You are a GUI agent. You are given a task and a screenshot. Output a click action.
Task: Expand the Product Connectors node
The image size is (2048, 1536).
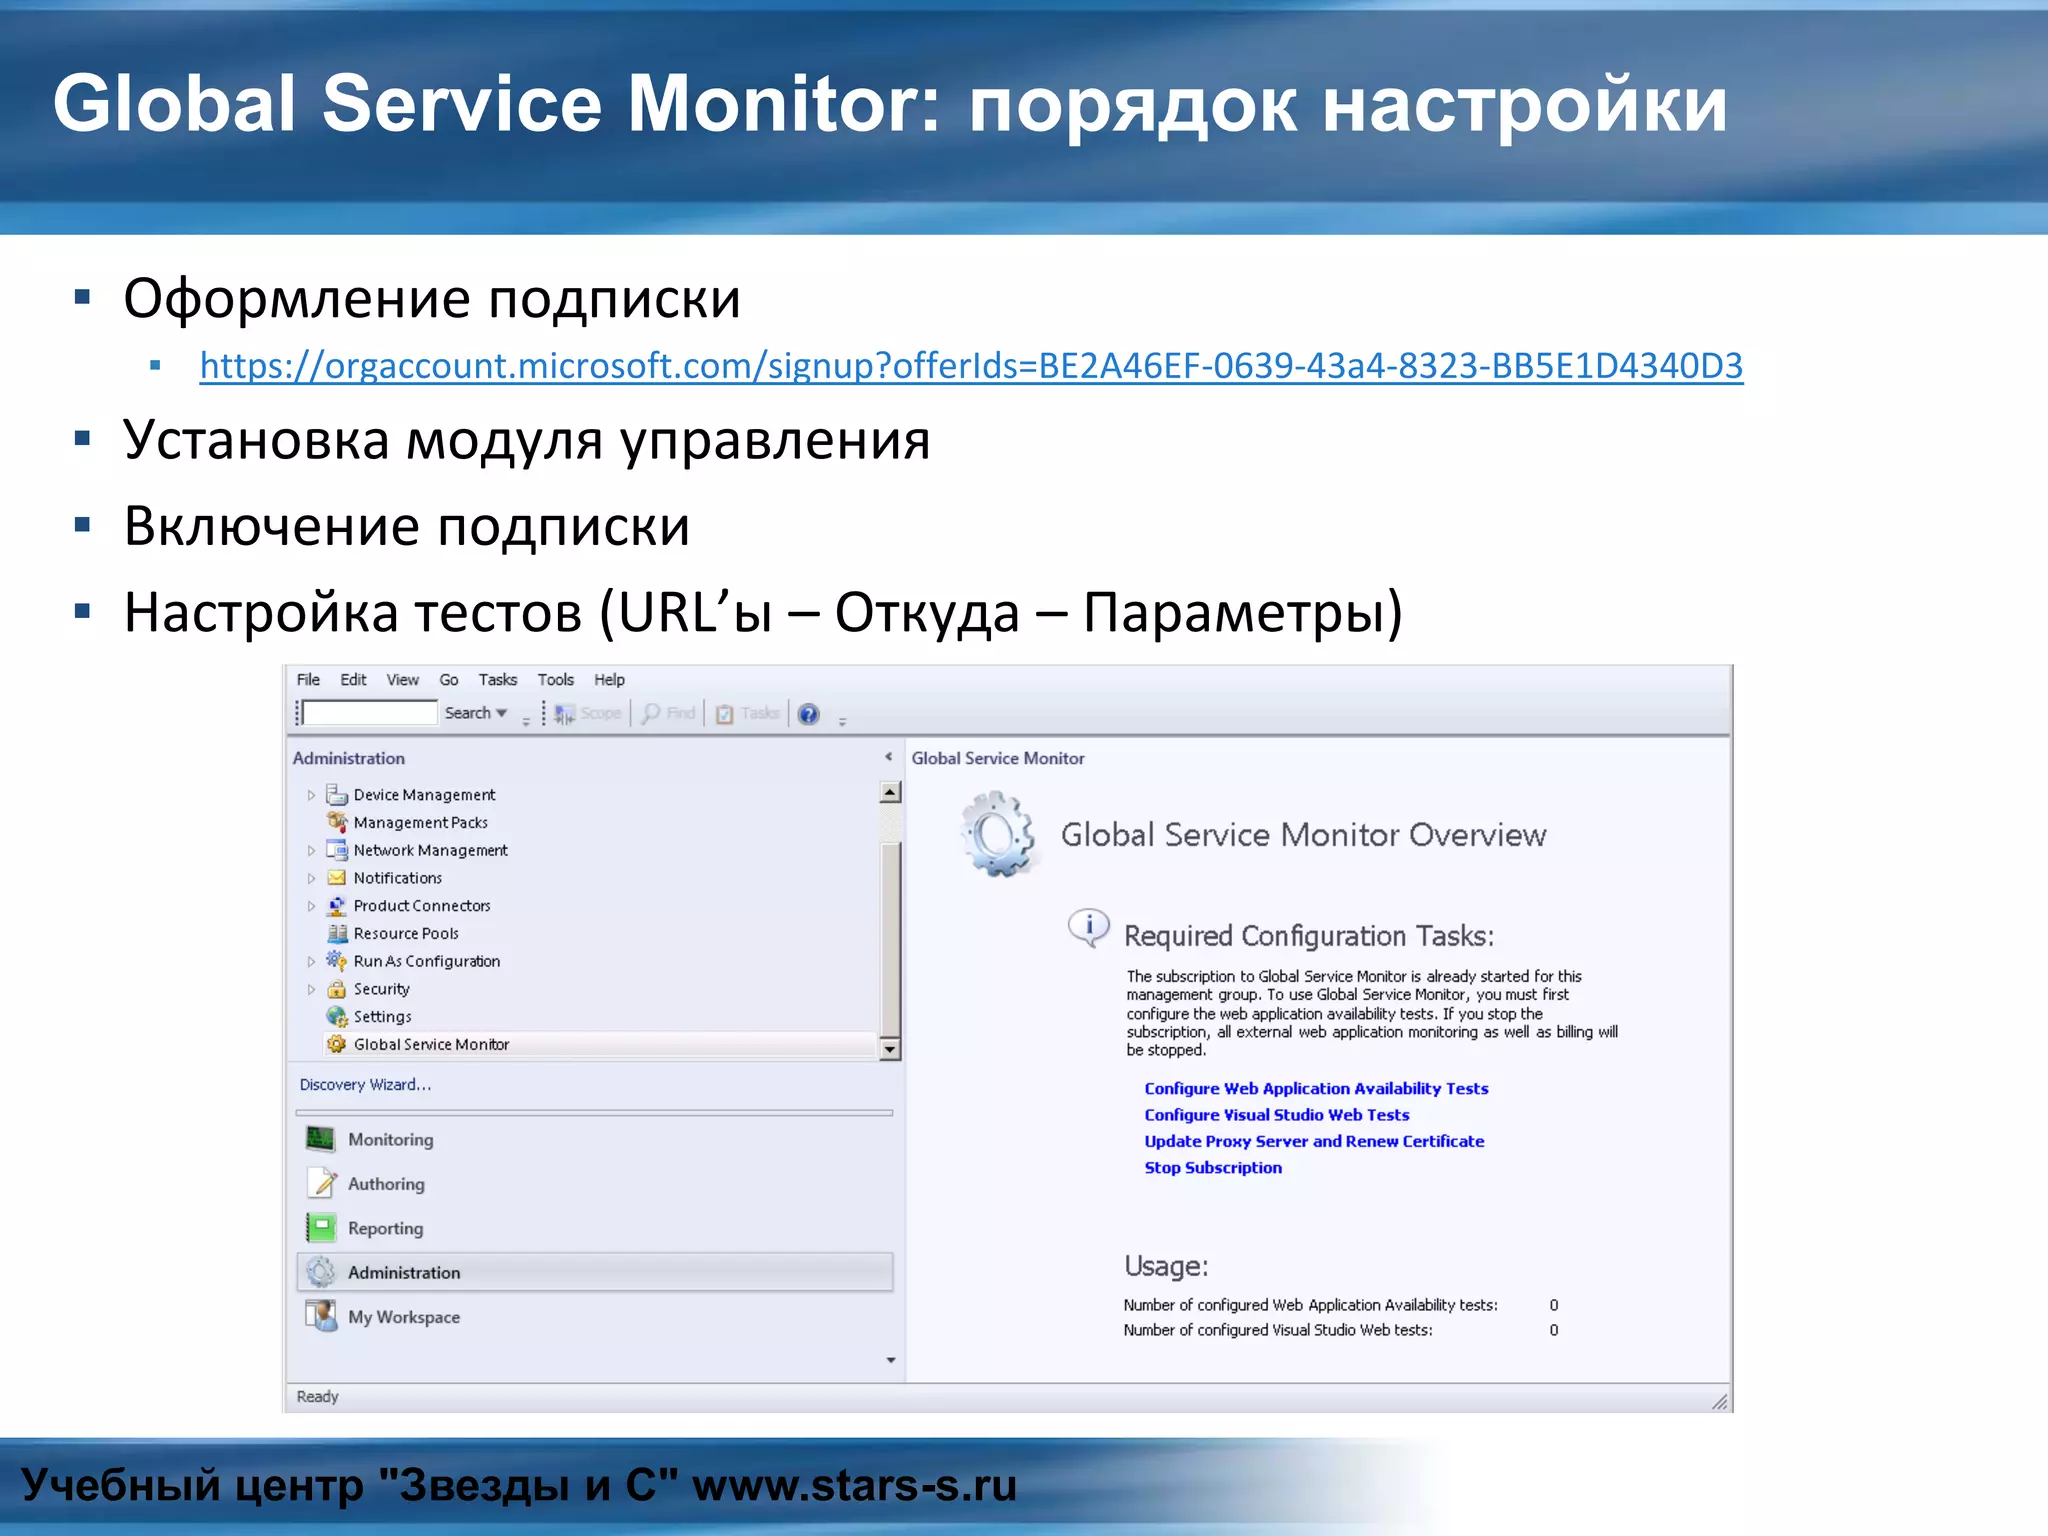(x=311, y=906)
